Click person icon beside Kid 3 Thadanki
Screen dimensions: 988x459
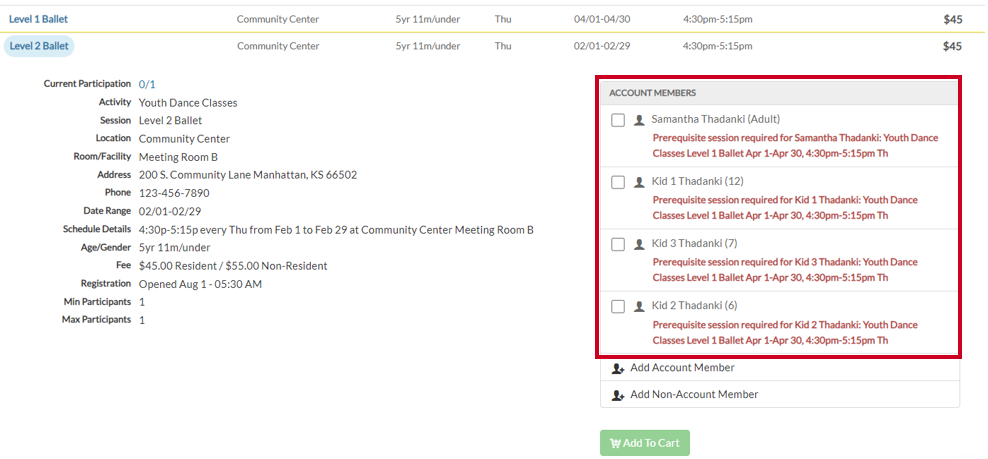(639, 244)
